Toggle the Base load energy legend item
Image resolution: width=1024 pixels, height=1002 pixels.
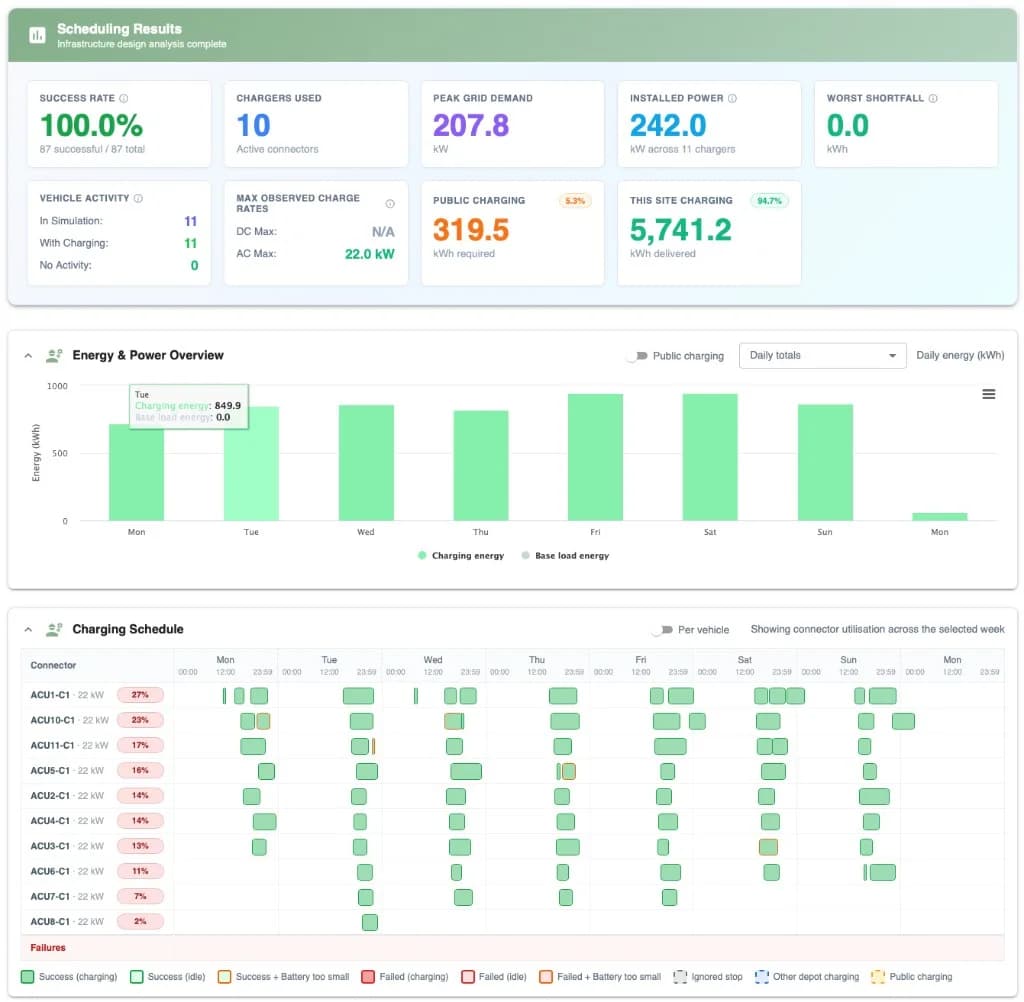click(566, 556)
